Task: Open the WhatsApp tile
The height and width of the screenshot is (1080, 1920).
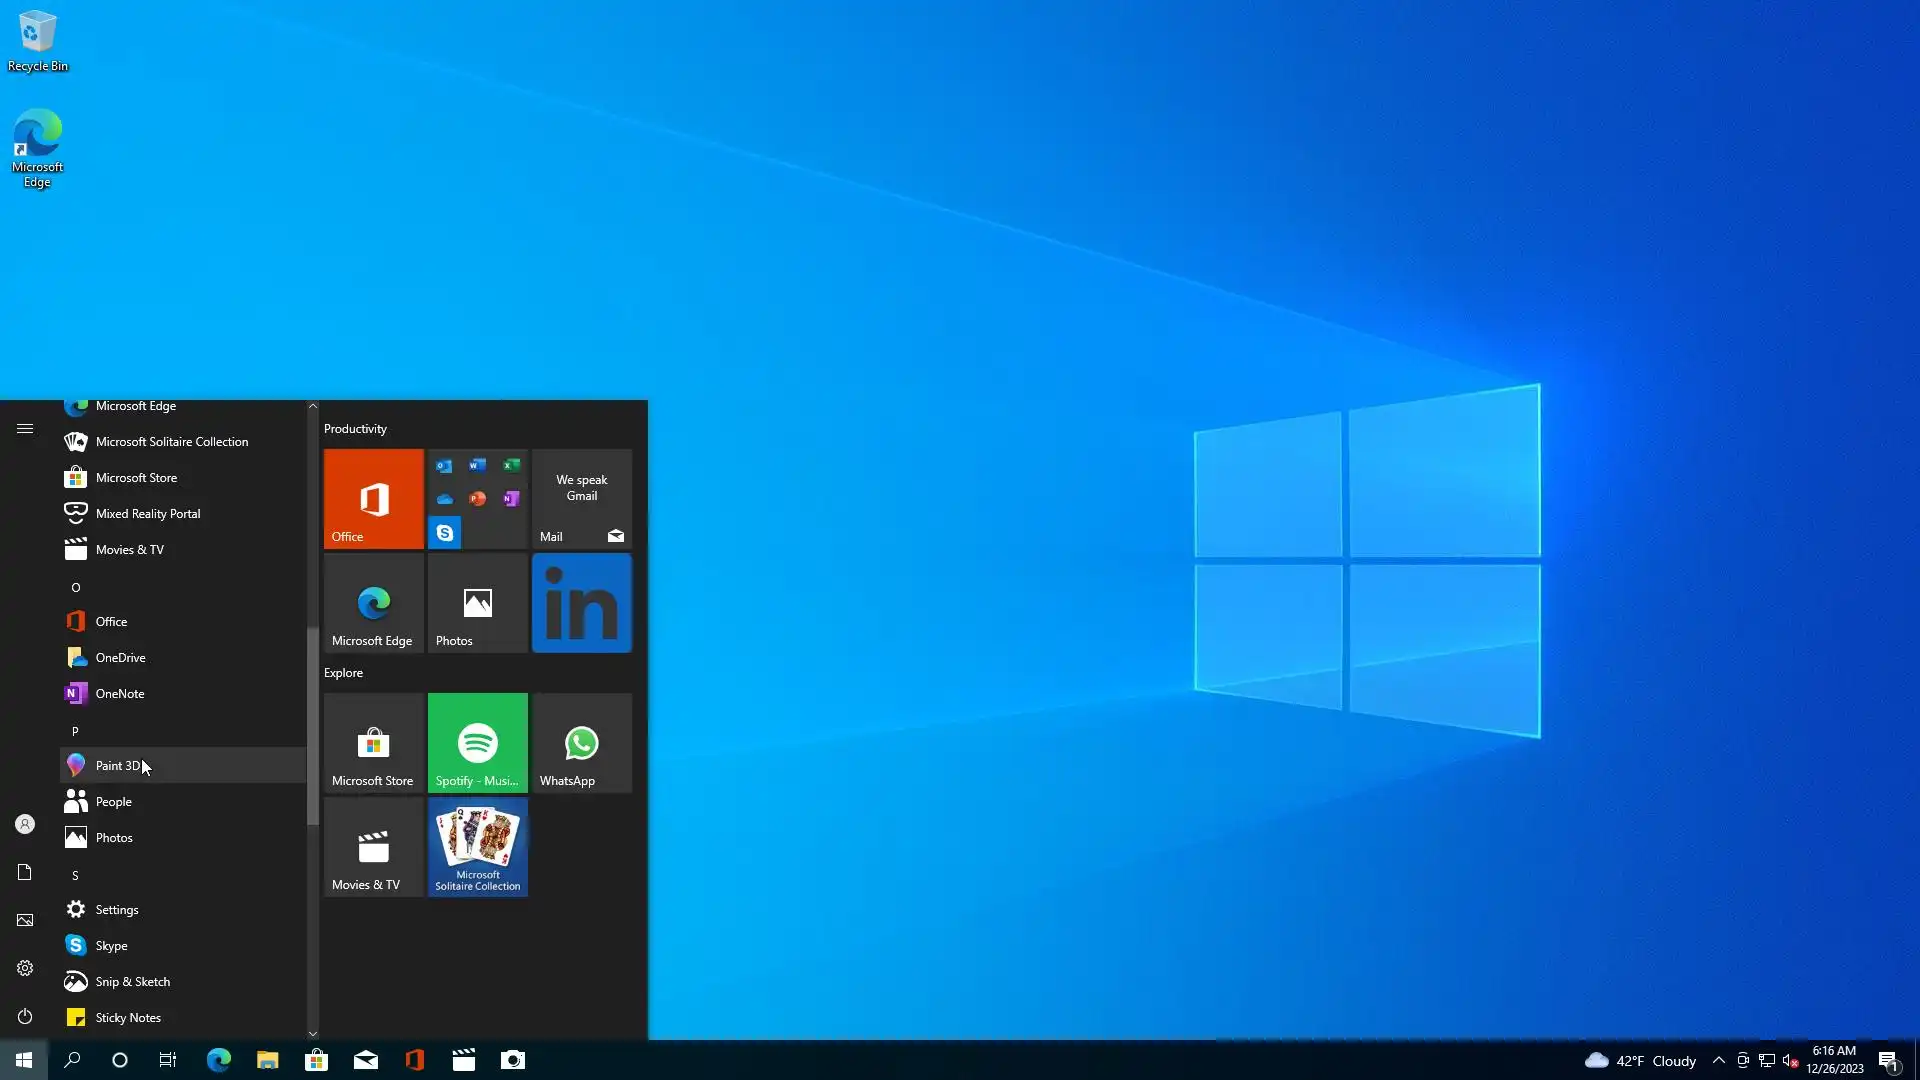Action: point(581,743)
